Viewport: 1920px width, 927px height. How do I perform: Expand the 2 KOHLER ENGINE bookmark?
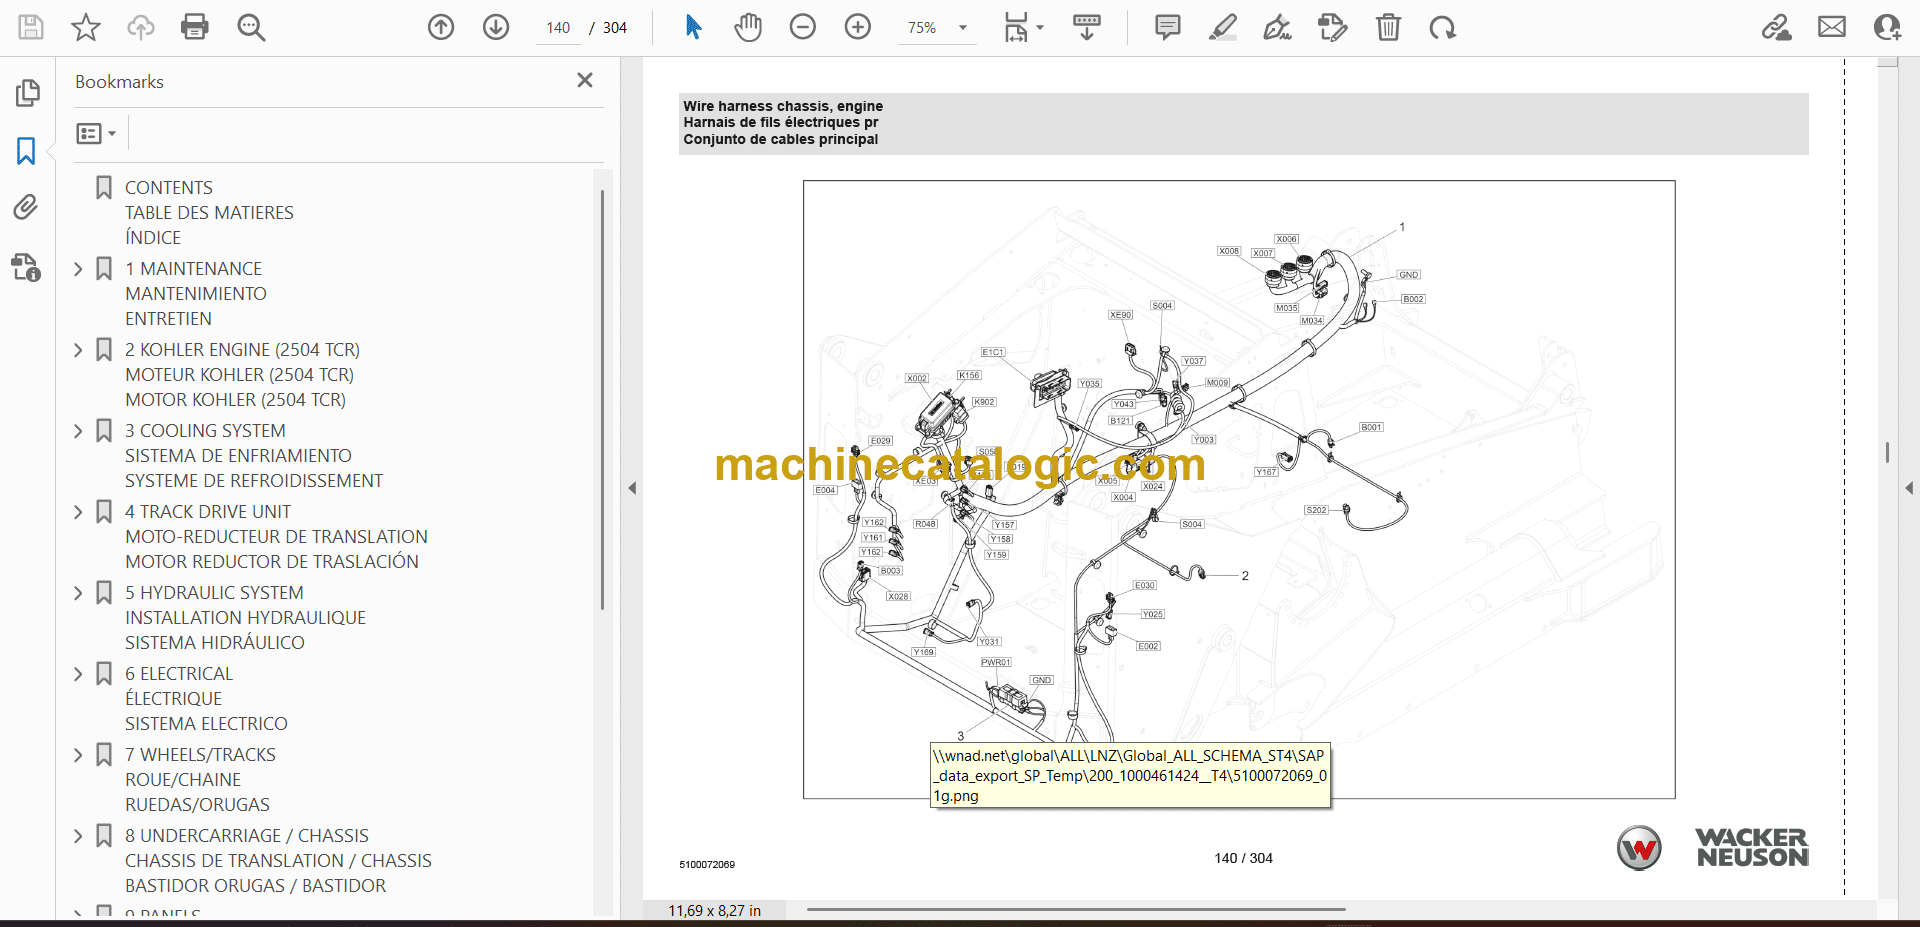click(78, 350)
